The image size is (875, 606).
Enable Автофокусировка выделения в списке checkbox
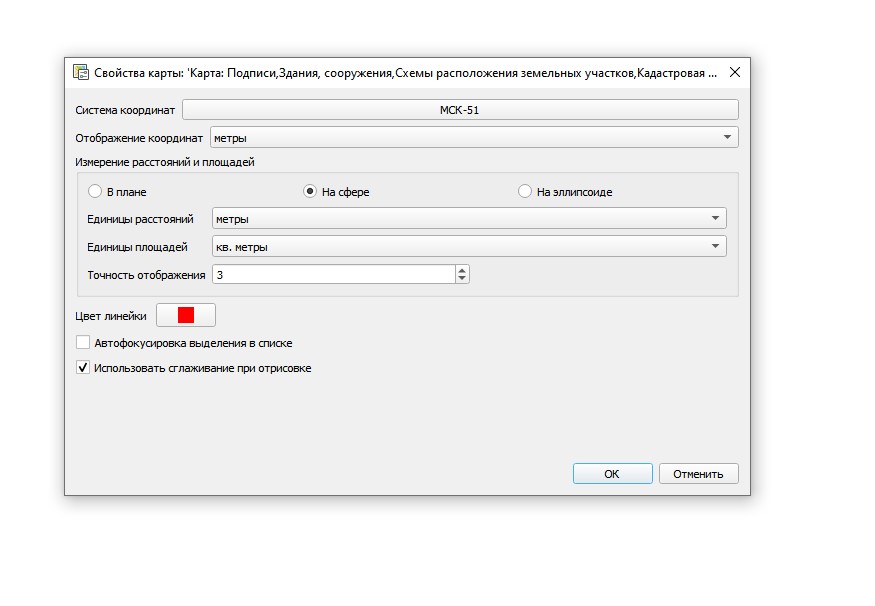pyautogui.click(x=84, y=343)
